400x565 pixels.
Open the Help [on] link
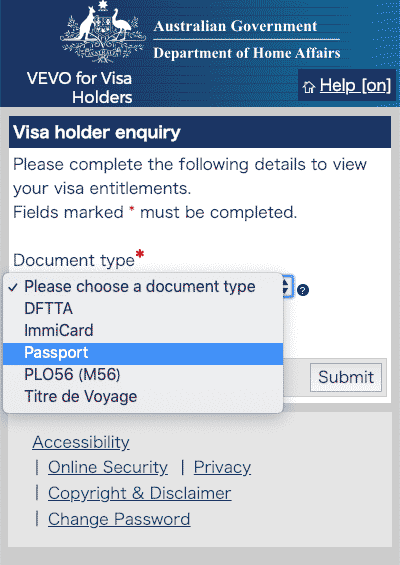(x=355, y=86)
